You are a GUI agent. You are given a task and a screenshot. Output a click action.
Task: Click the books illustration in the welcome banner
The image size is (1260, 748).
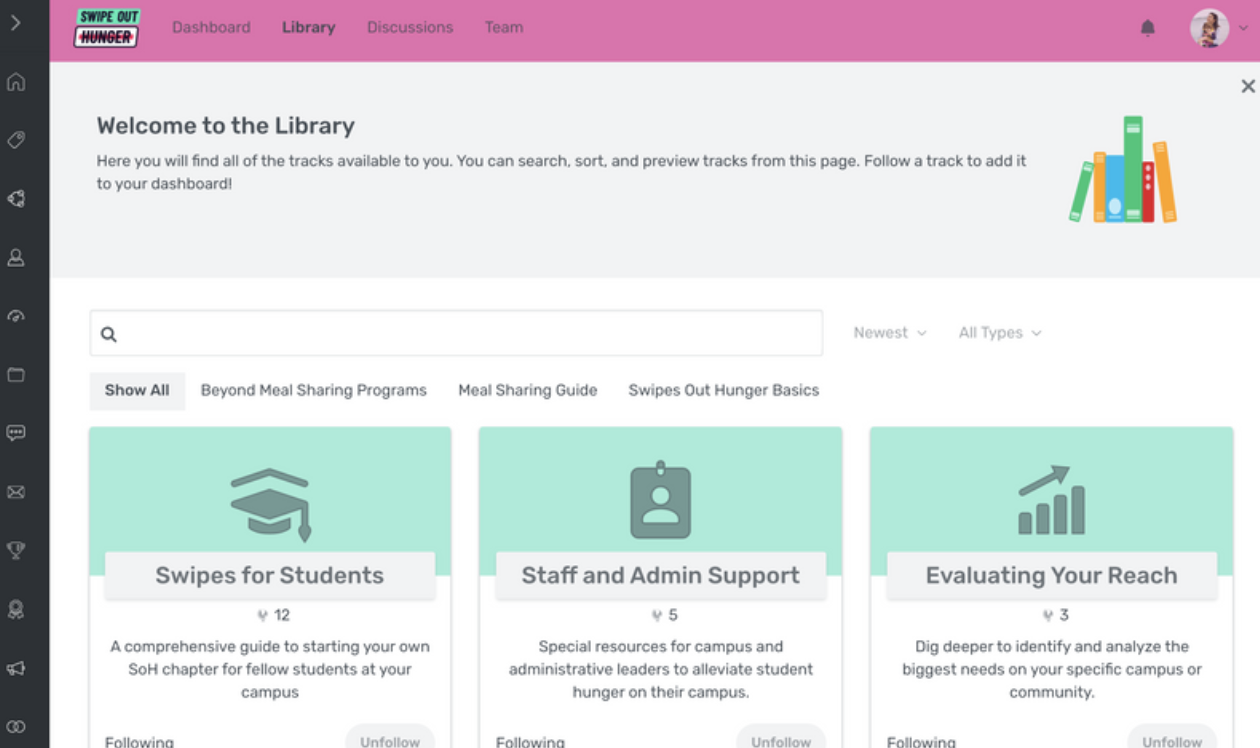click(x=1123, y=169)
